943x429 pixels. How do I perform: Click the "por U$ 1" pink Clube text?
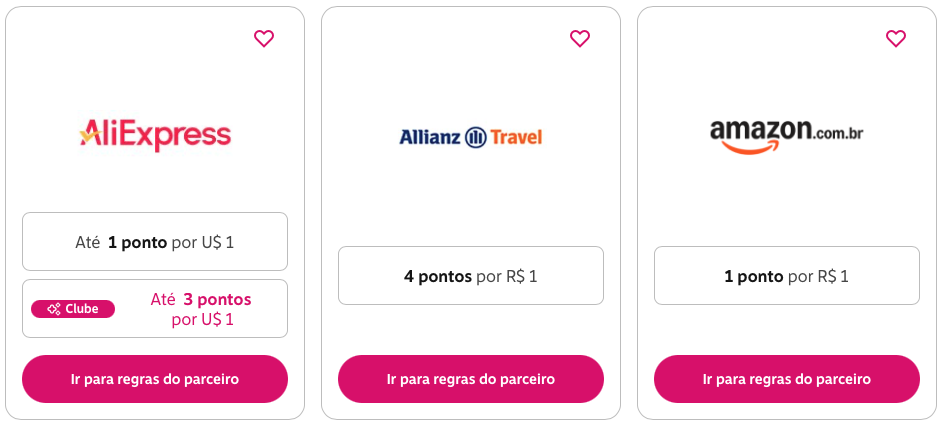pyautogui.click(x=202, y=320)
